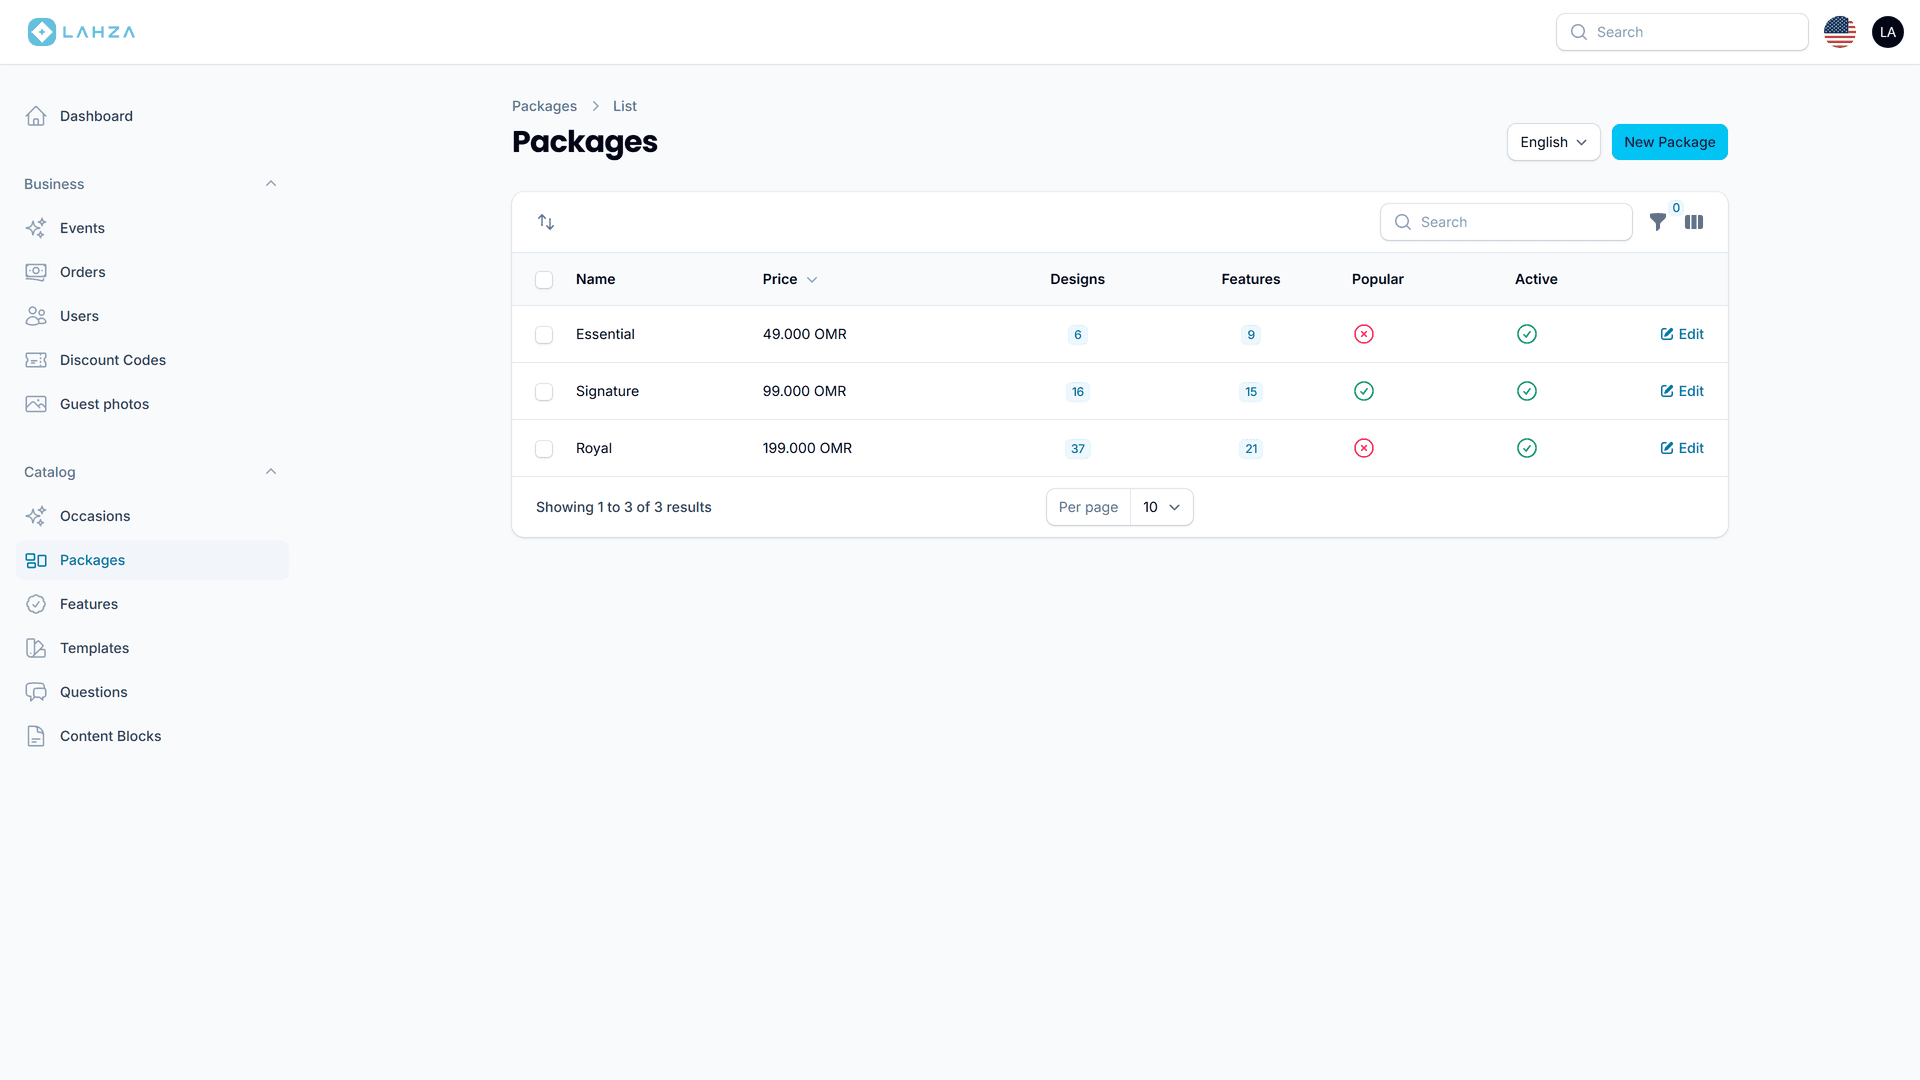Click the 49.000 OMR price cell
Screen dimensions: 1920x1080
[x=804, y=334]
